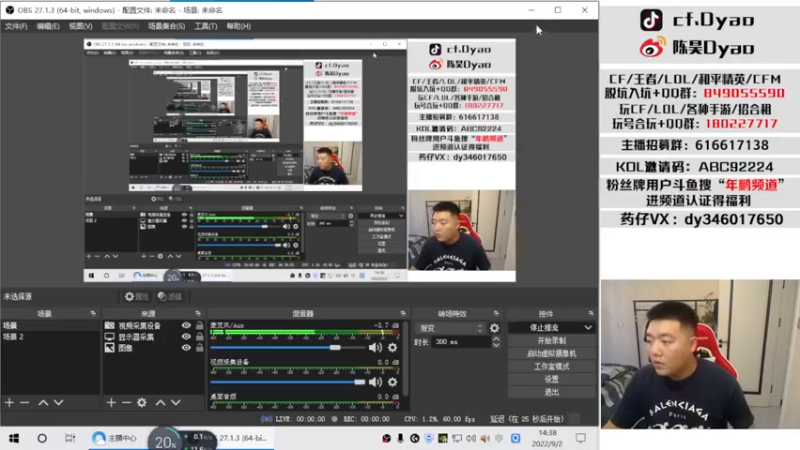Image resolution: width=800 pixels, height=450 pixels.
Task: Open source 滤镜 filters button
Action: tap(170, 296)
